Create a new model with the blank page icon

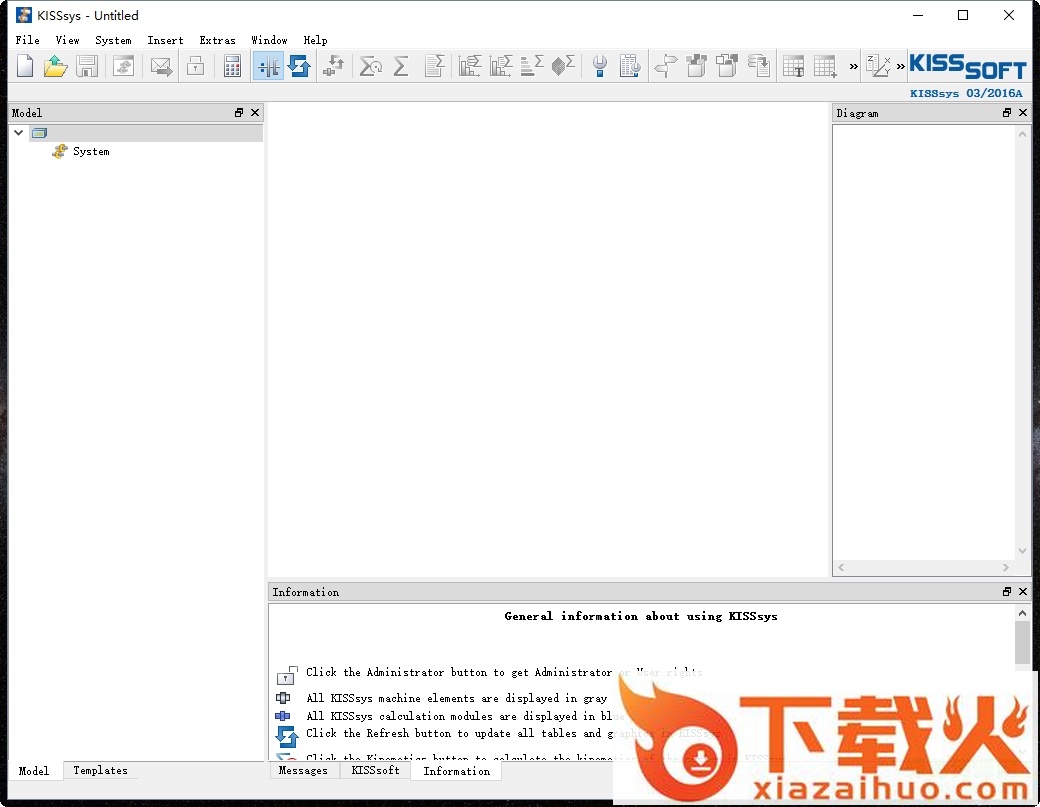(x=25, y=66)
